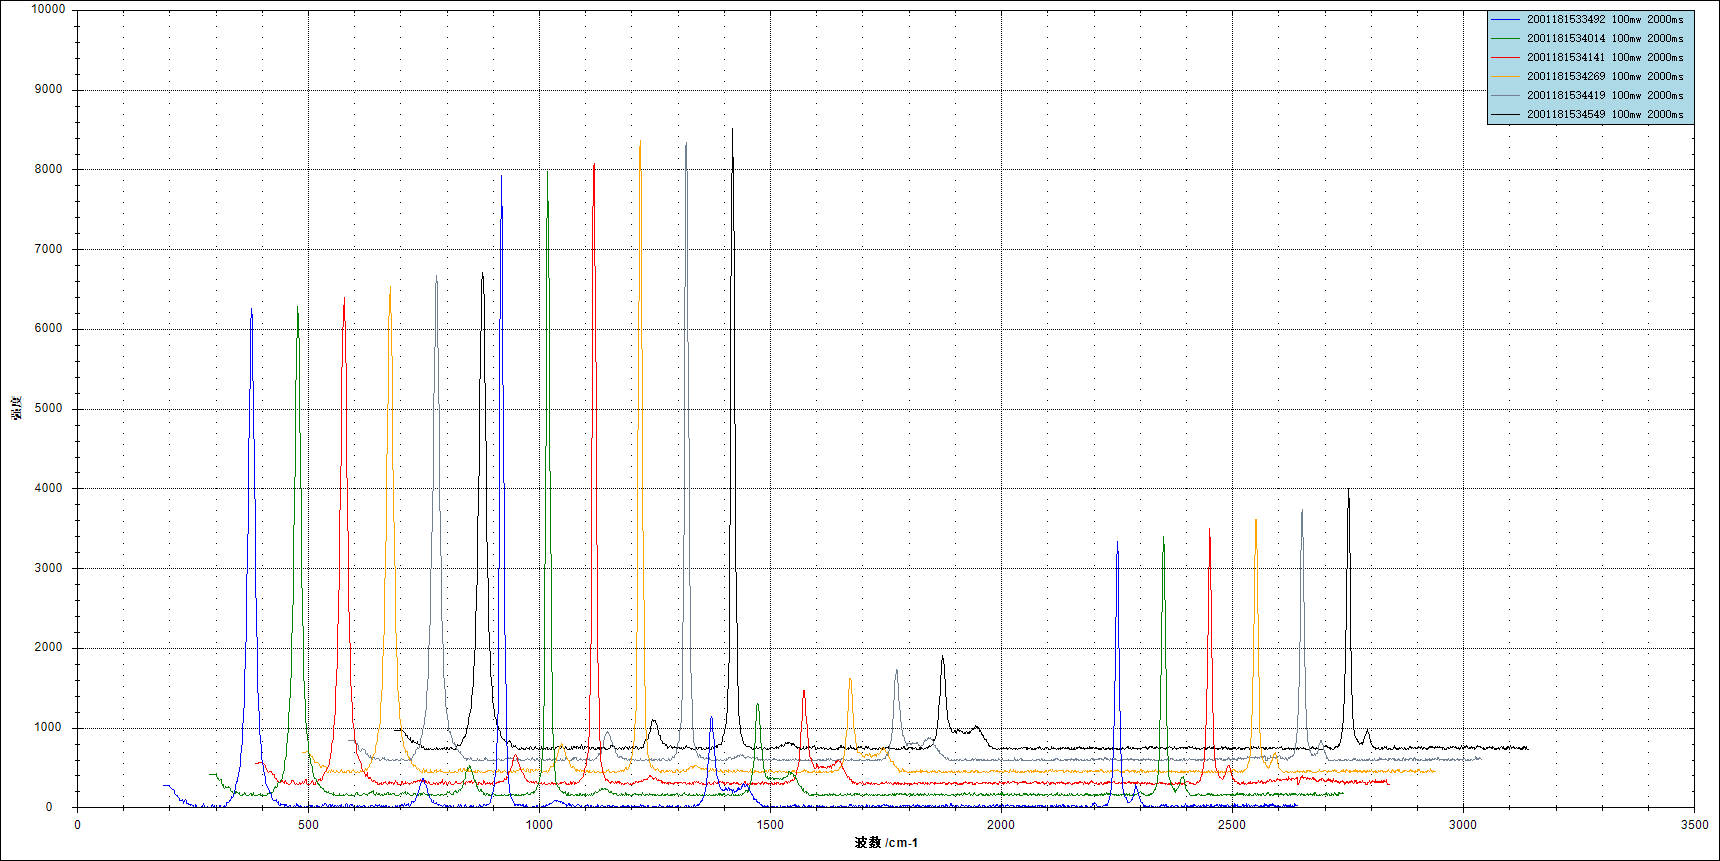This screenshot has height=861, width=1720.
Task: Click the 3500 x-axis tick label
Action: click(x=1694, y=824)
